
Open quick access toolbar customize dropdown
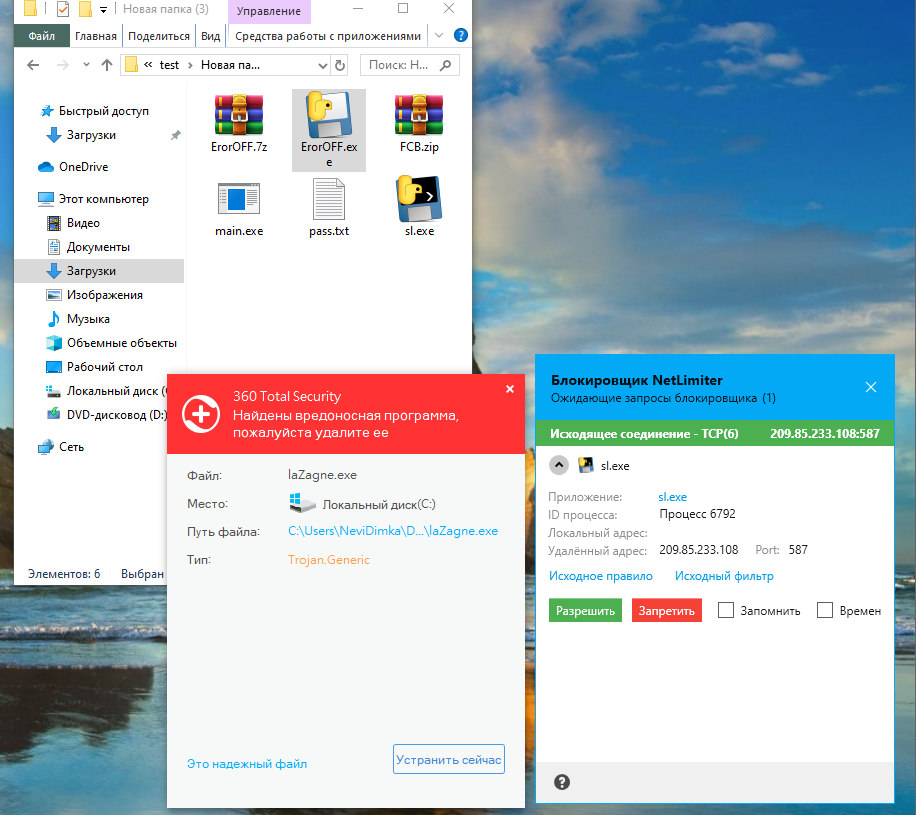click(103, 9)
